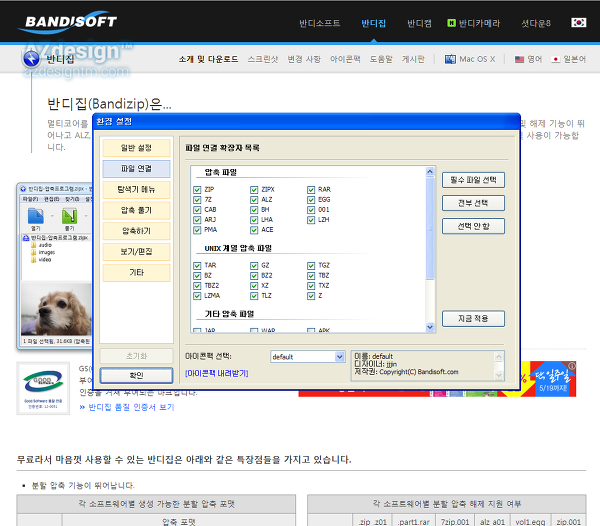
Task: Select the video folder icon
Action: point(34,260)
